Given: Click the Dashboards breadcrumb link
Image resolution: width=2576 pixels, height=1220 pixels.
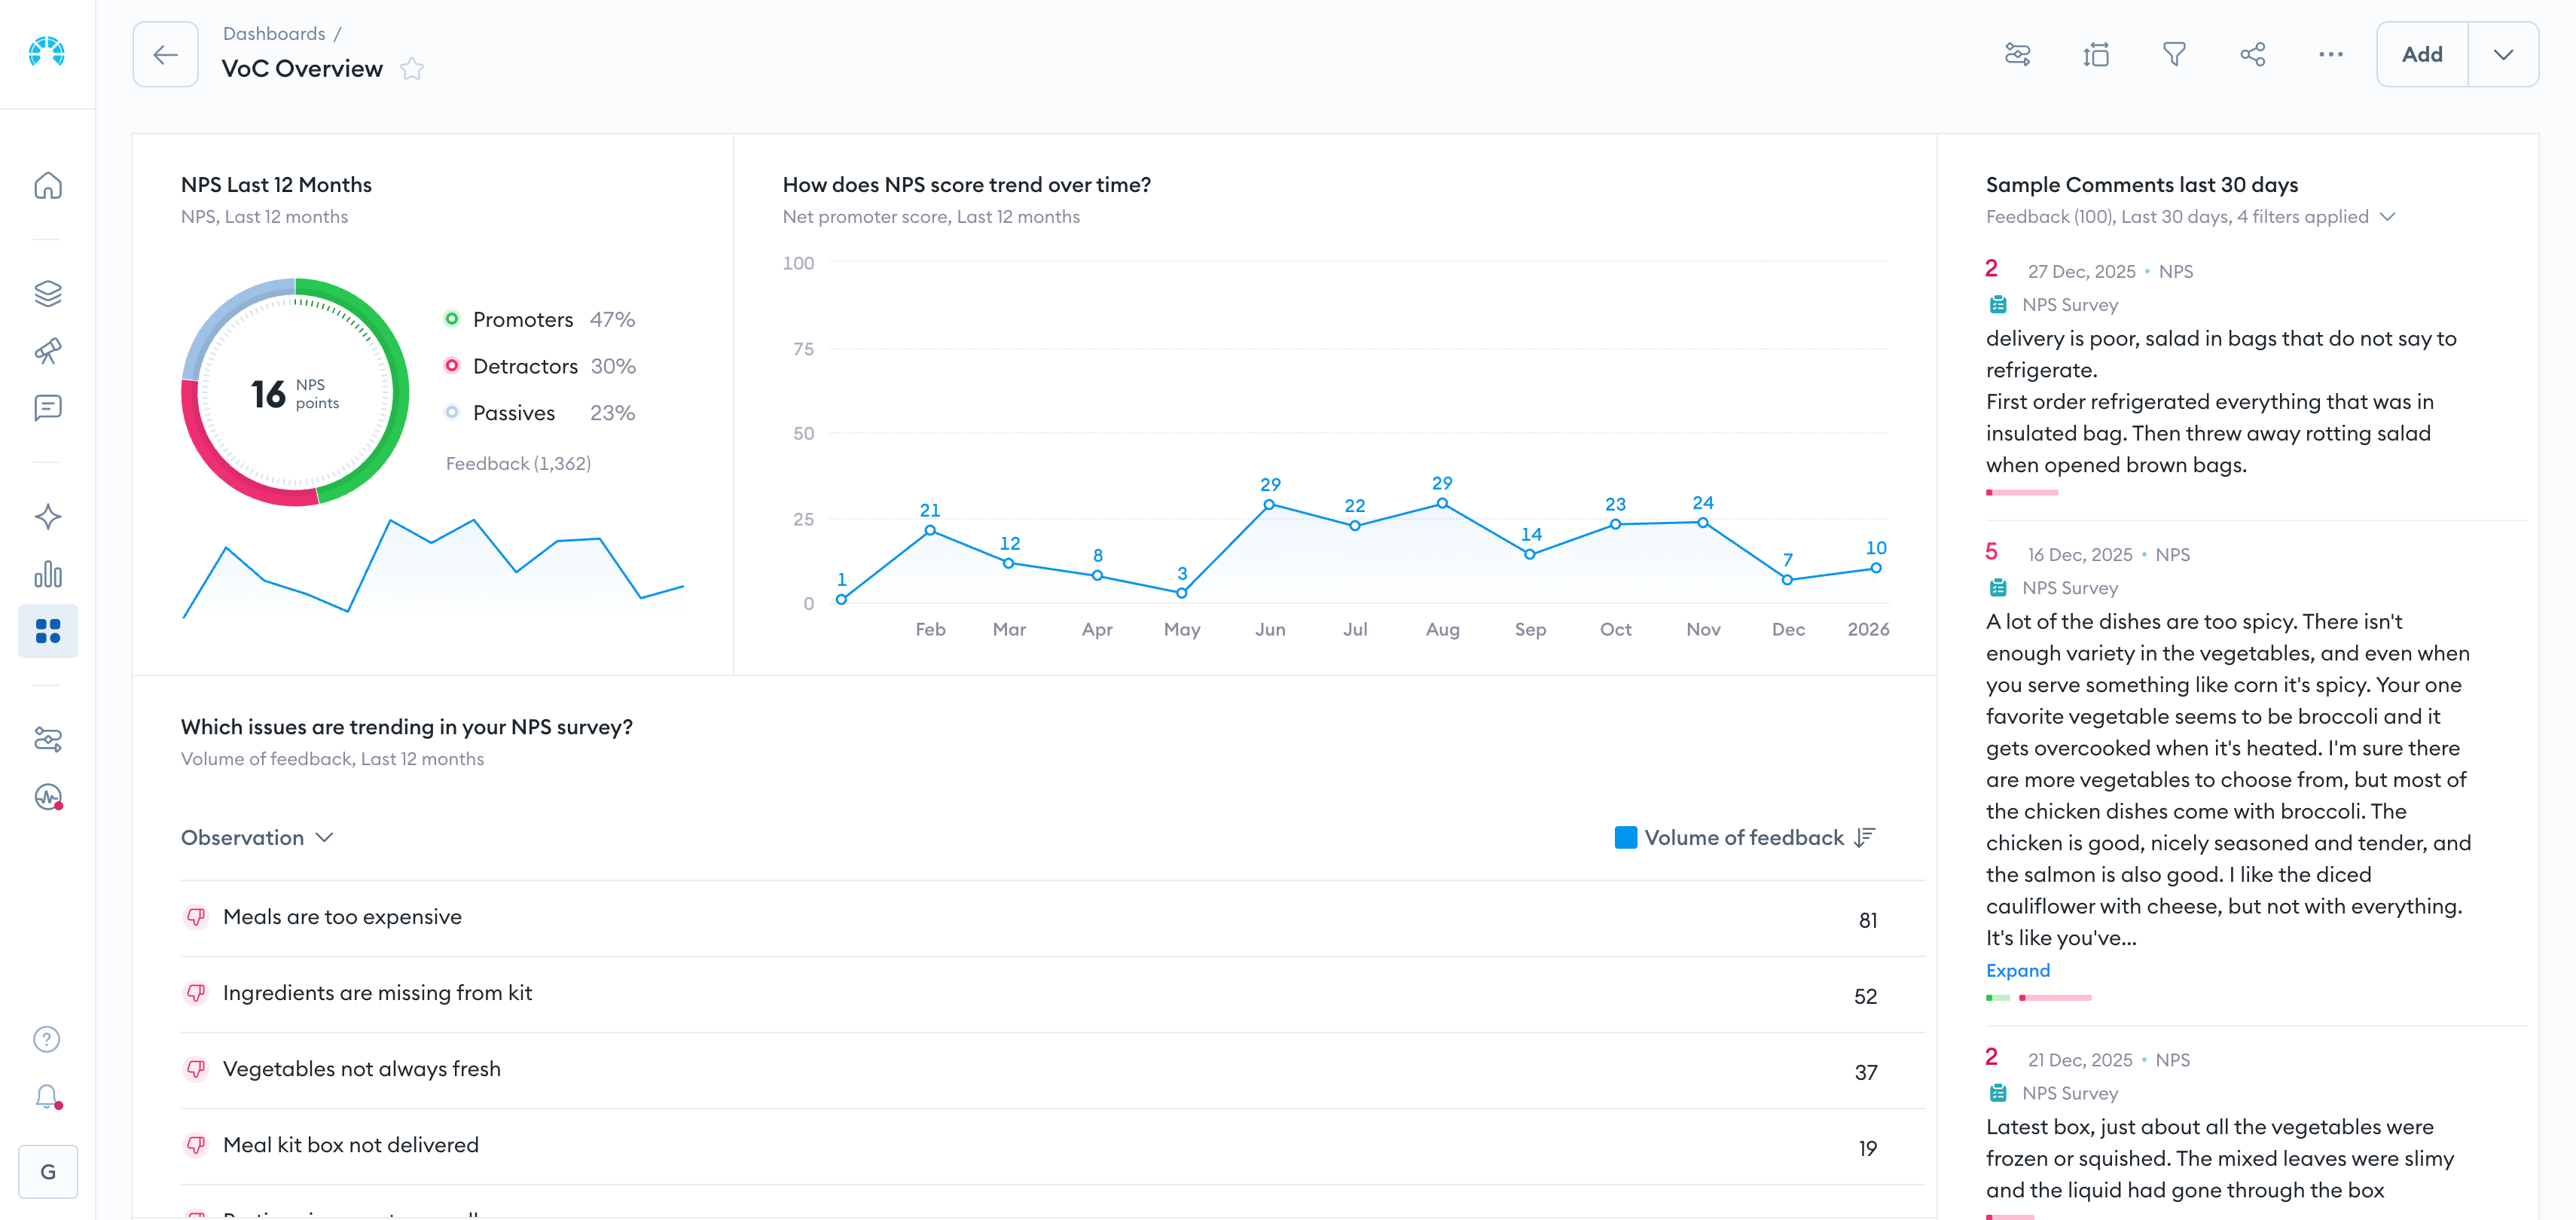Looking at the screenshot, I should [x=274, y=33].
